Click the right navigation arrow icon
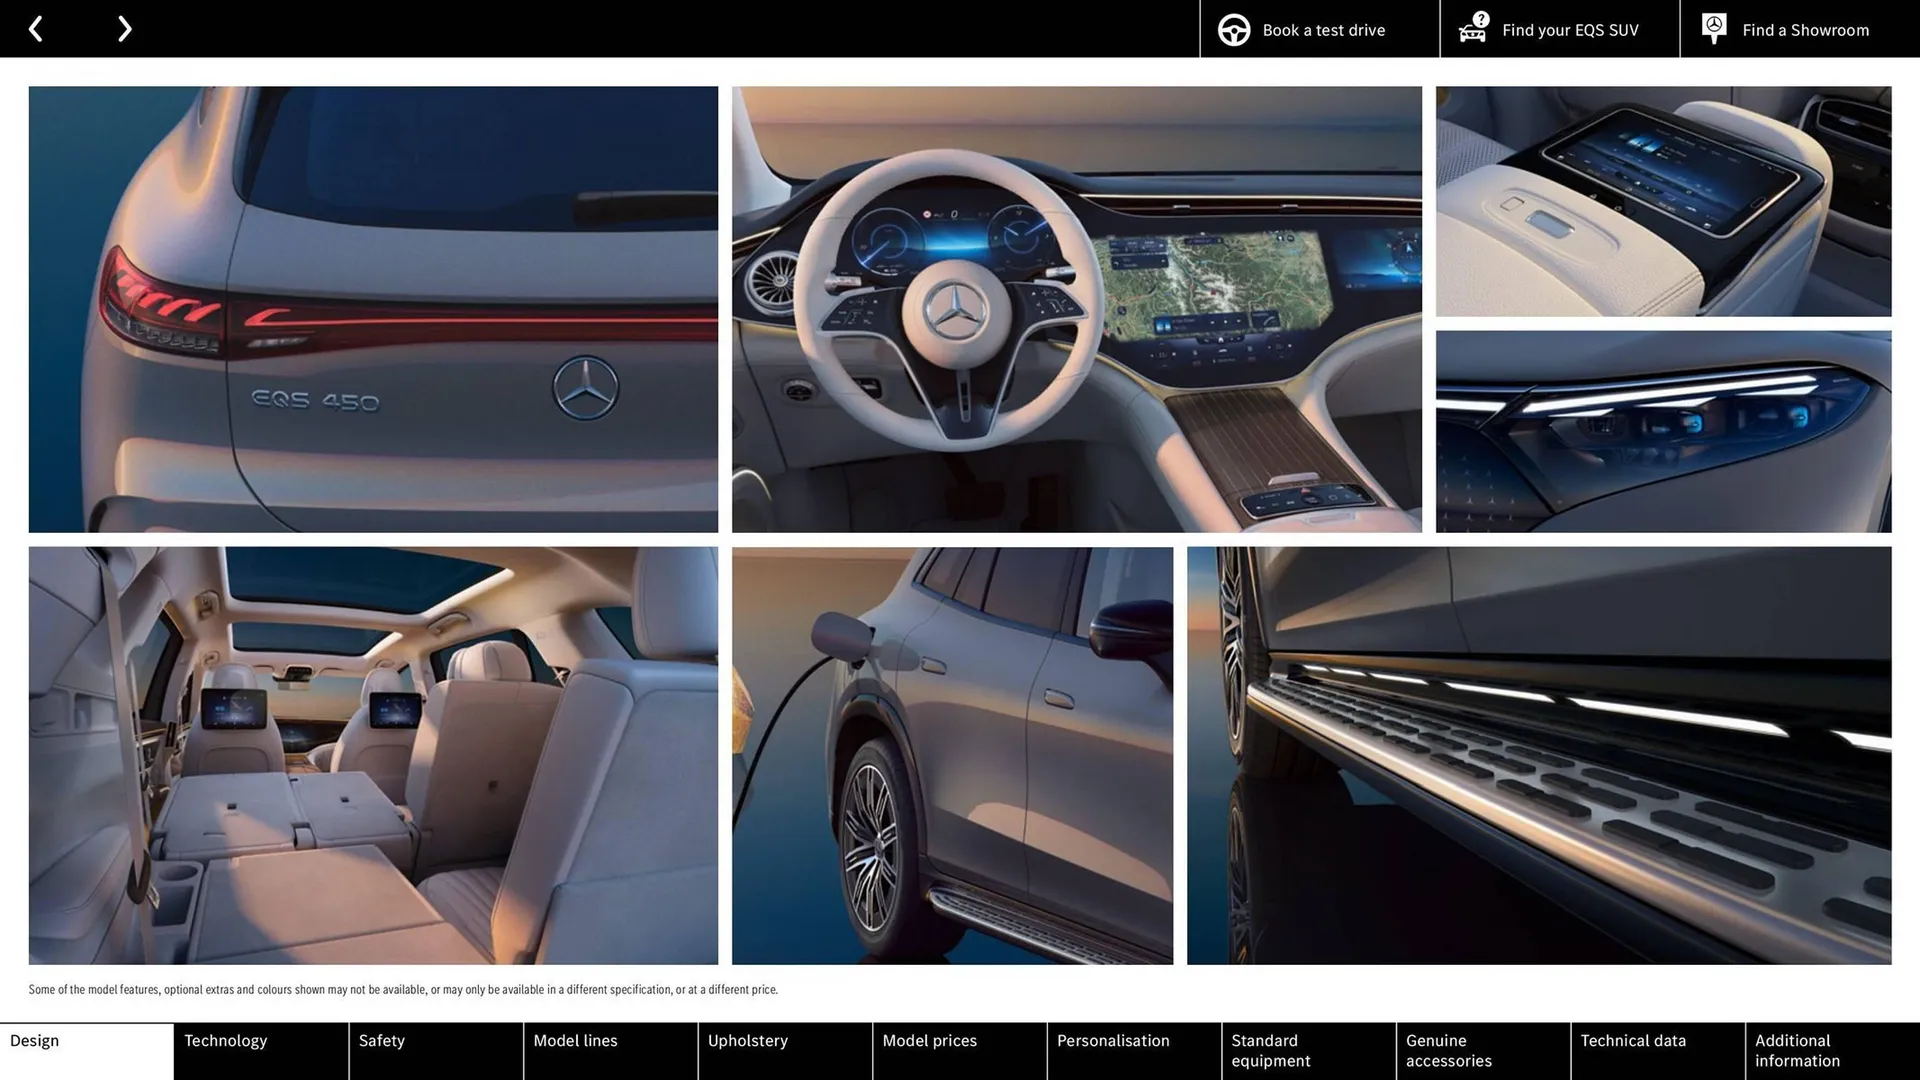Screen dimensions: 1920x1080 (x=123, y=28)
